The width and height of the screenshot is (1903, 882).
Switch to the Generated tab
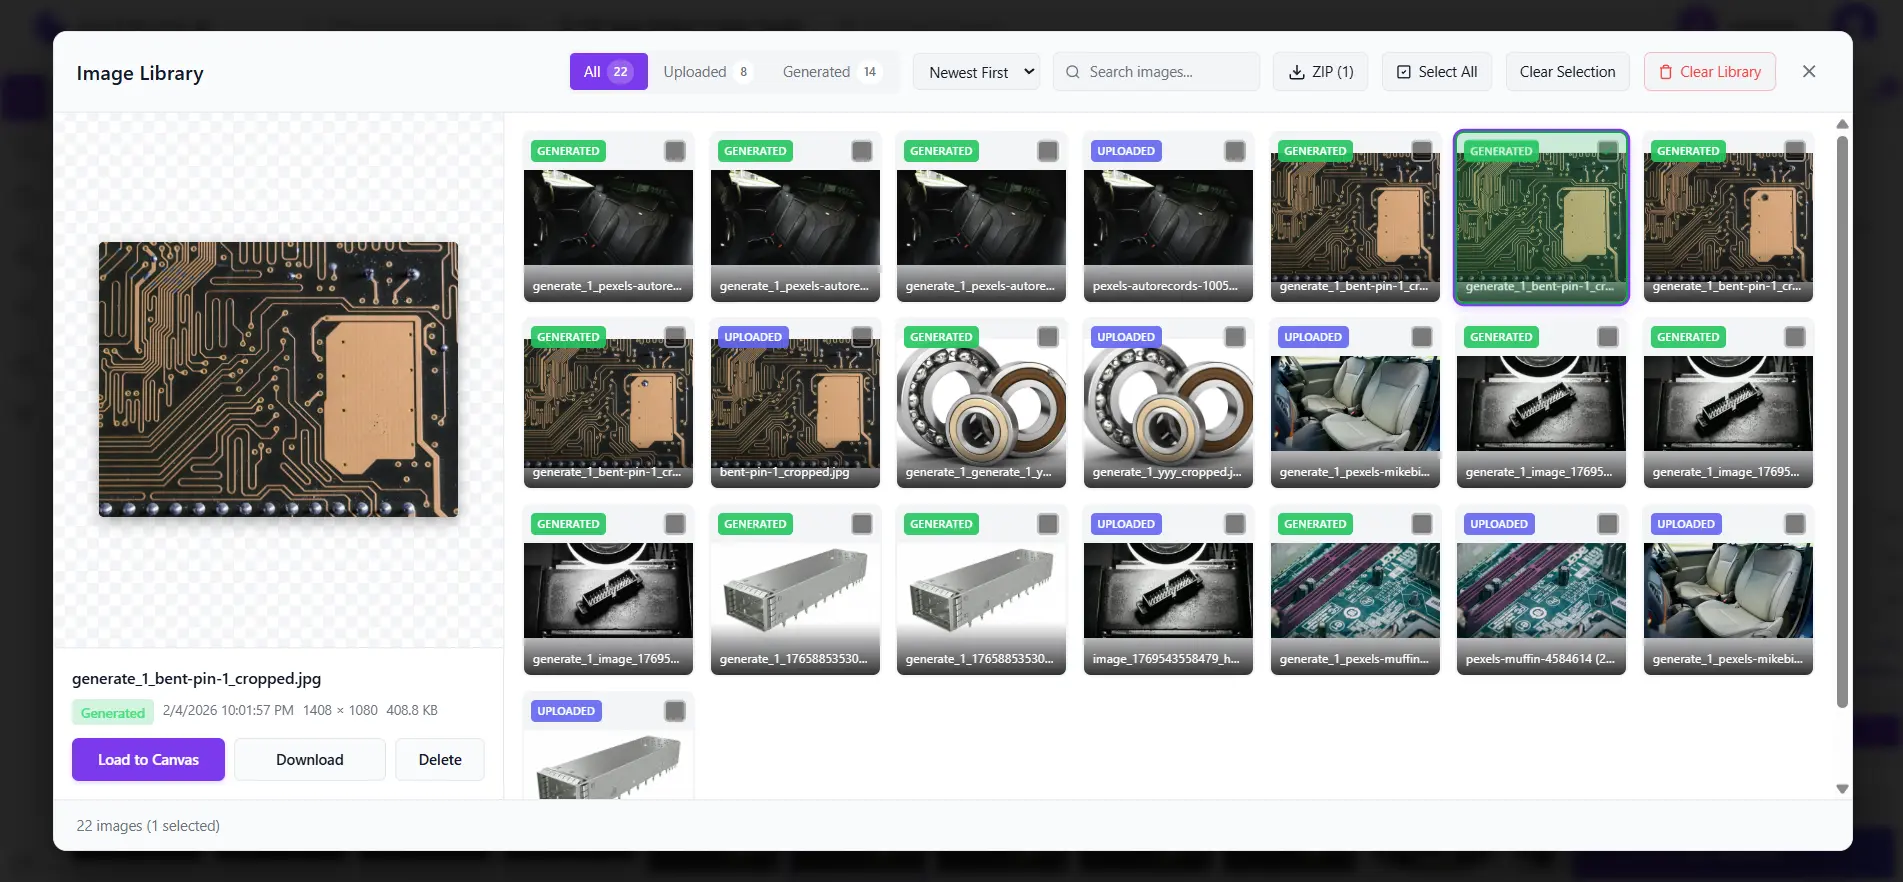click(x=829, y=72)
